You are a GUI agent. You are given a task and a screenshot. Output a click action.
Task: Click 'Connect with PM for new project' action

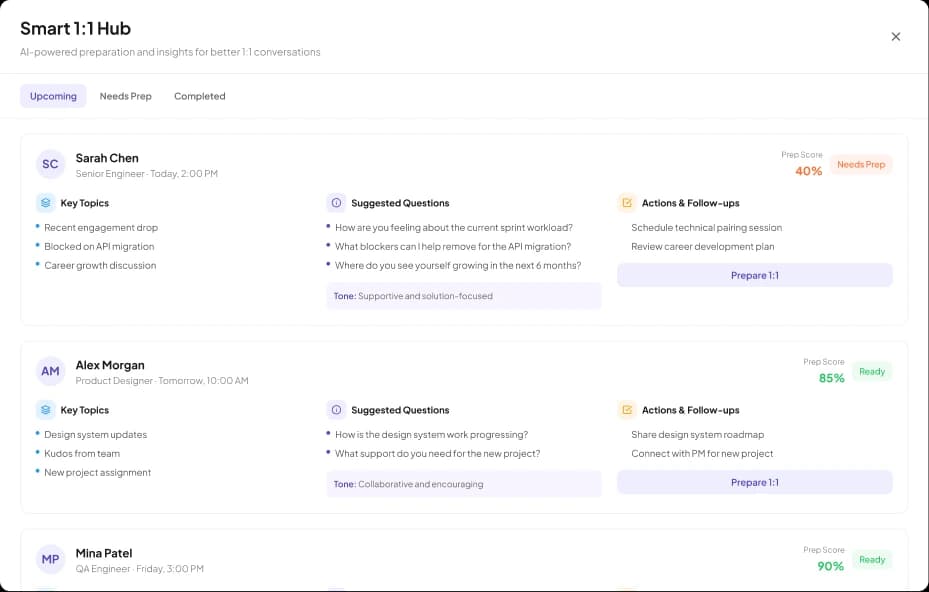pos(702,453)
